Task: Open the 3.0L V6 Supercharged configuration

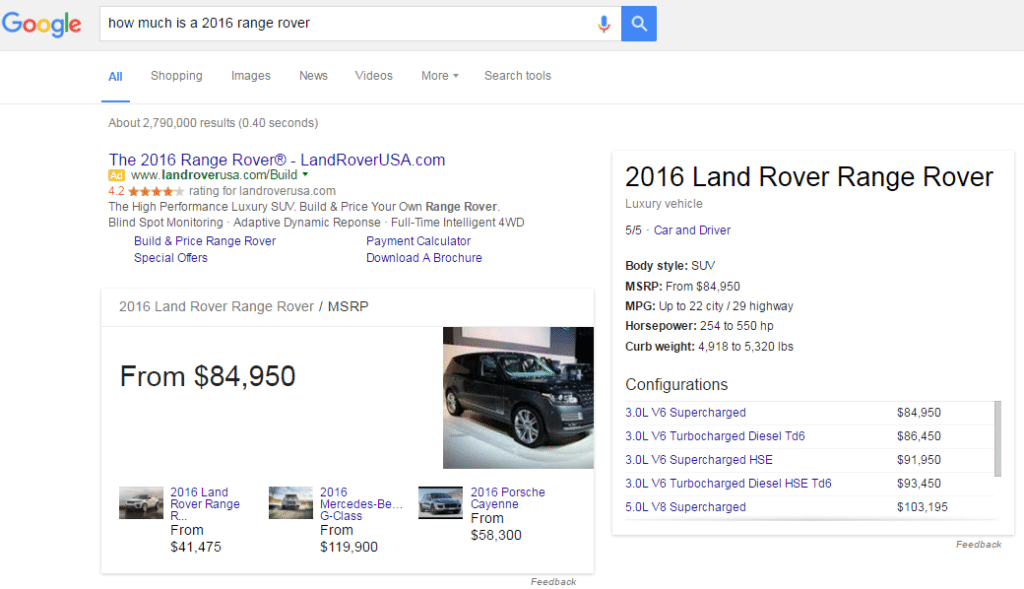Action: point(686,413)
